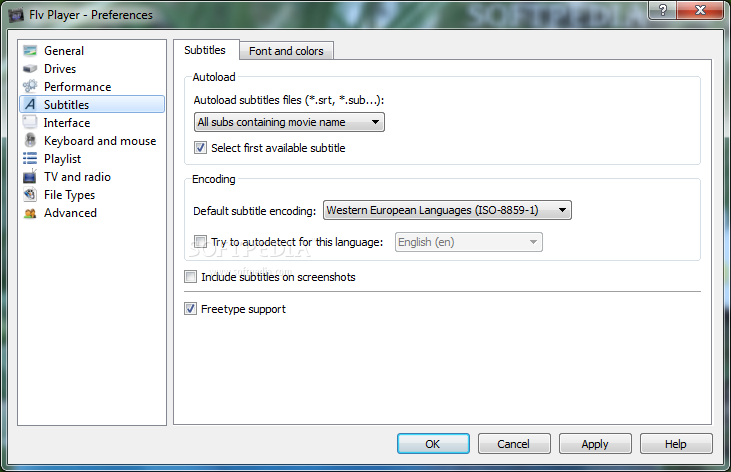Screen dimensions: 731x472
Task: Click the File Types icon
Action: [x=30, y=194]
